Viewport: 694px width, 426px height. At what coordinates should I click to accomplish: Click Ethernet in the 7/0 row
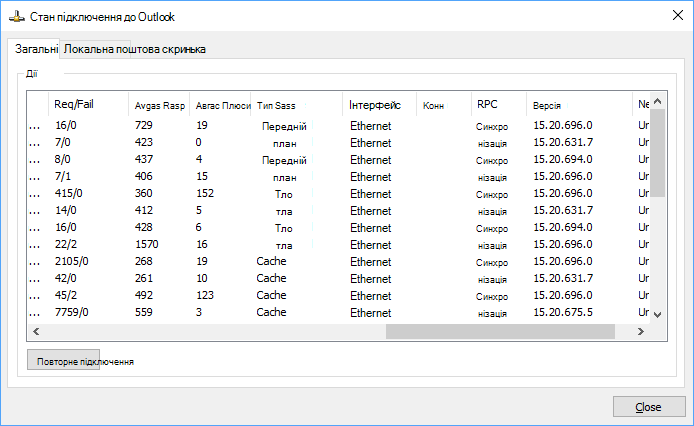[370, 143]
